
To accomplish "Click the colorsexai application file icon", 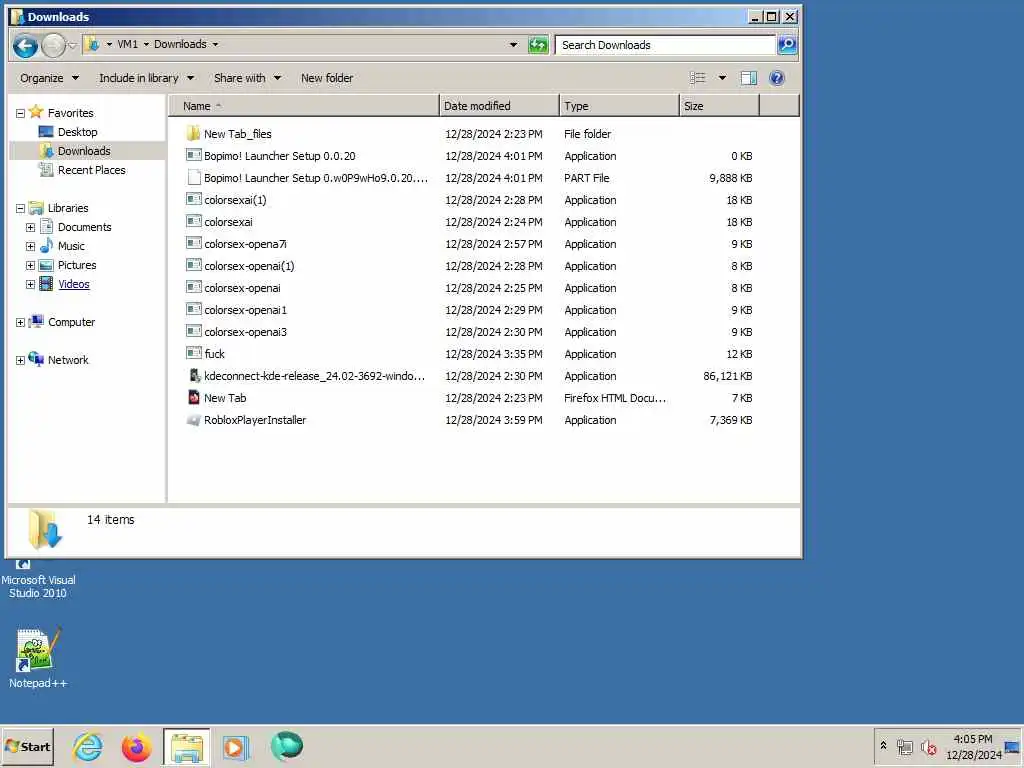I will (x=193, y=221).
